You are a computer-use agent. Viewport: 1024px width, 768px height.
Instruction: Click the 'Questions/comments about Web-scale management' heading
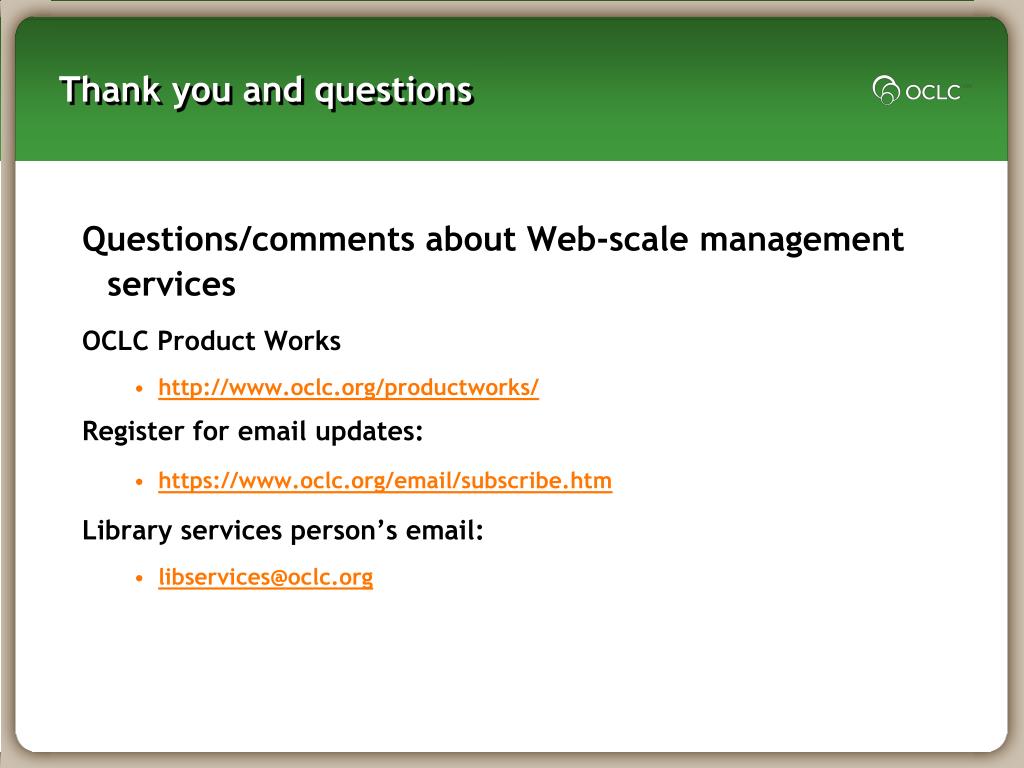pyautogui.click(x=492, y=239)
